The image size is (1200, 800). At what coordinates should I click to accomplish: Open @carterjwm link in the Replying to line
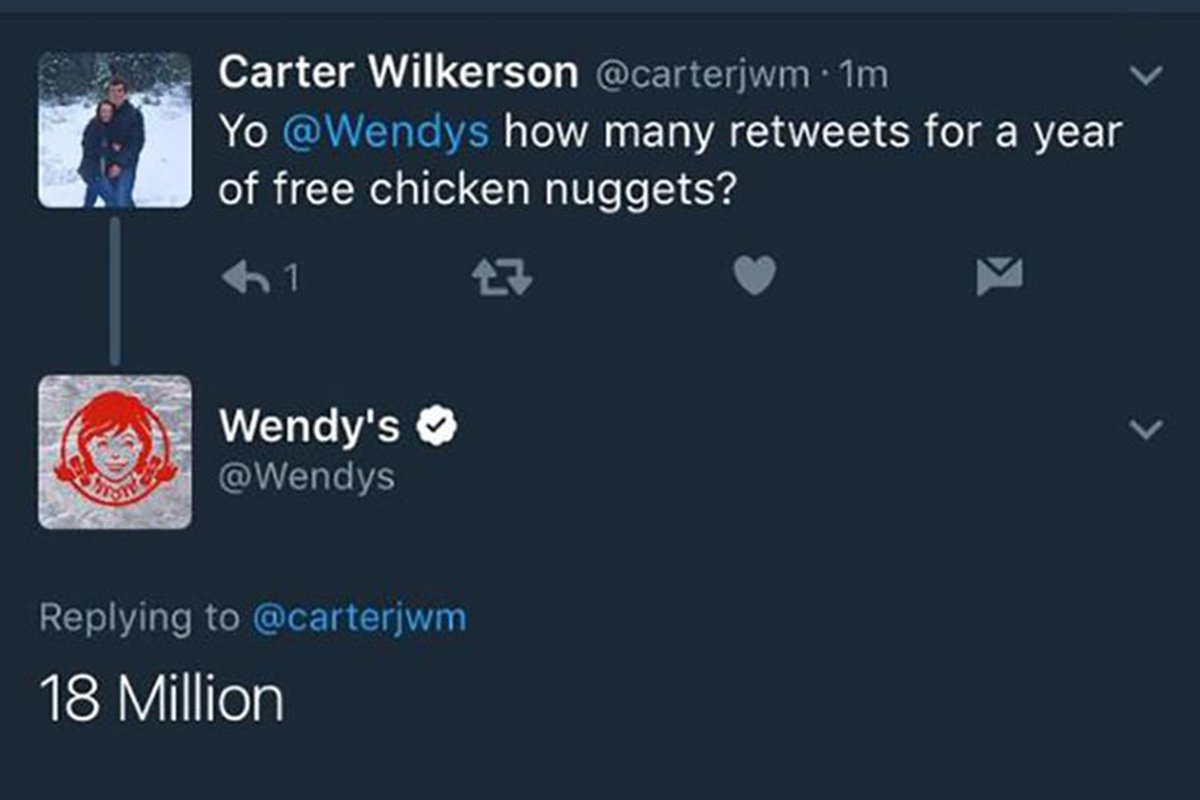pyautogui.click(x=360, y=618)
